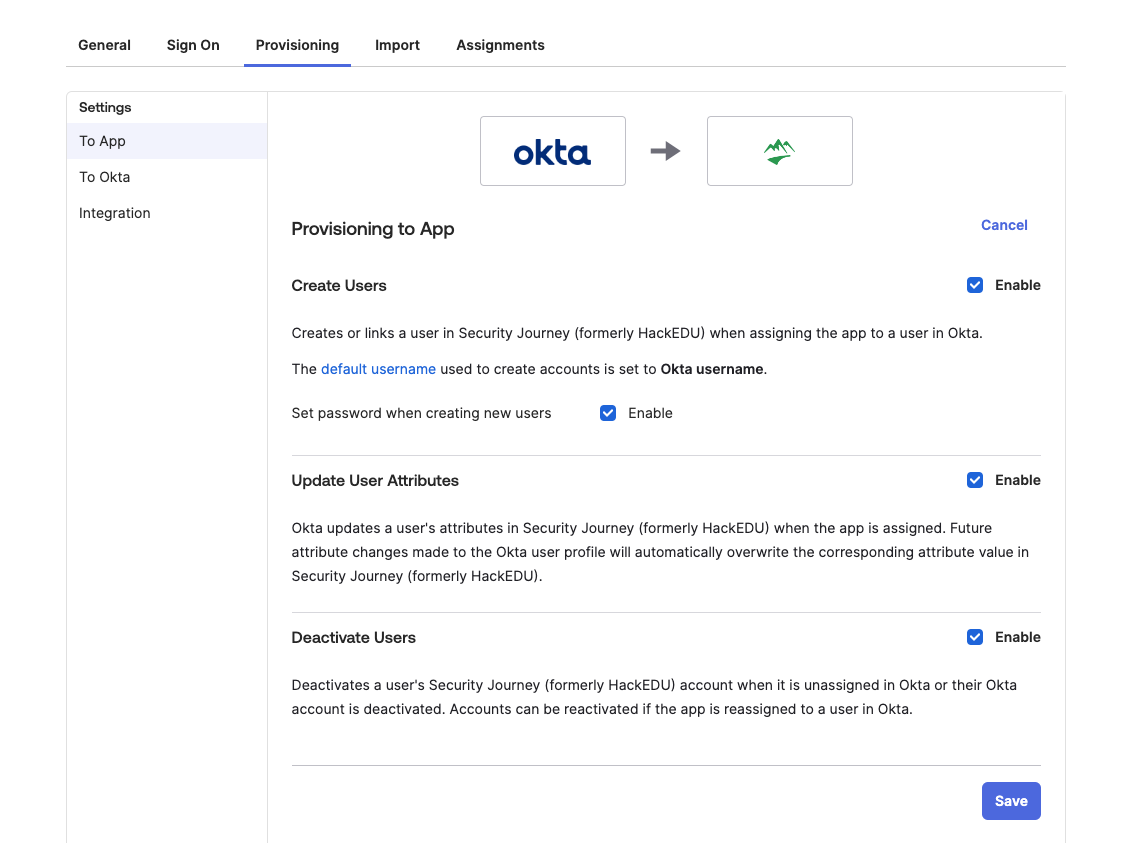The image size is (1128, 843).
Task: Uncheck Set password when creating new users
Action: tap(608, 413)
